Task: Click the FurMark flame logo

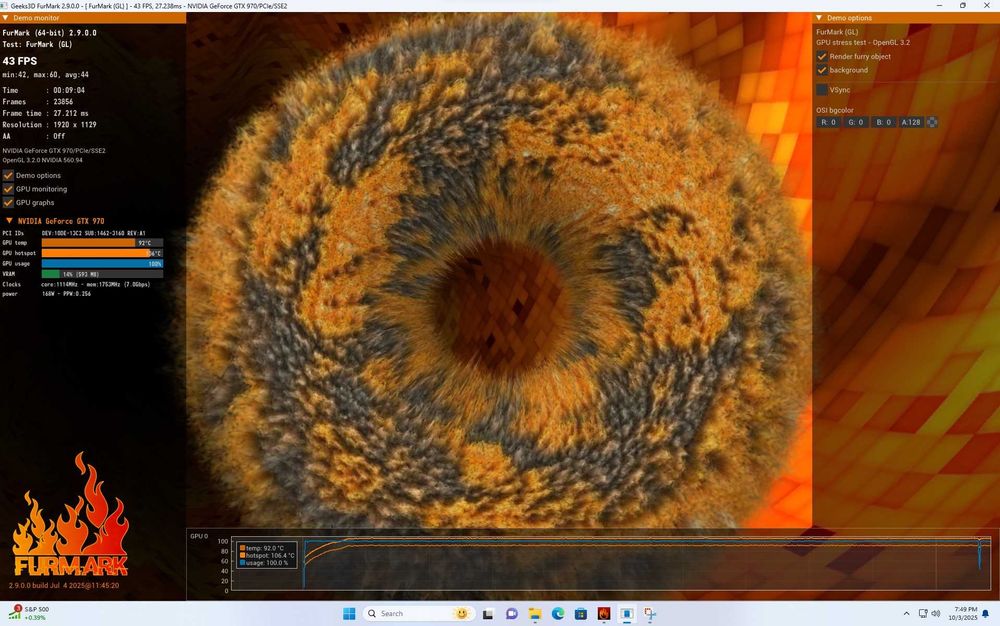Action: [x=70, y=515]
